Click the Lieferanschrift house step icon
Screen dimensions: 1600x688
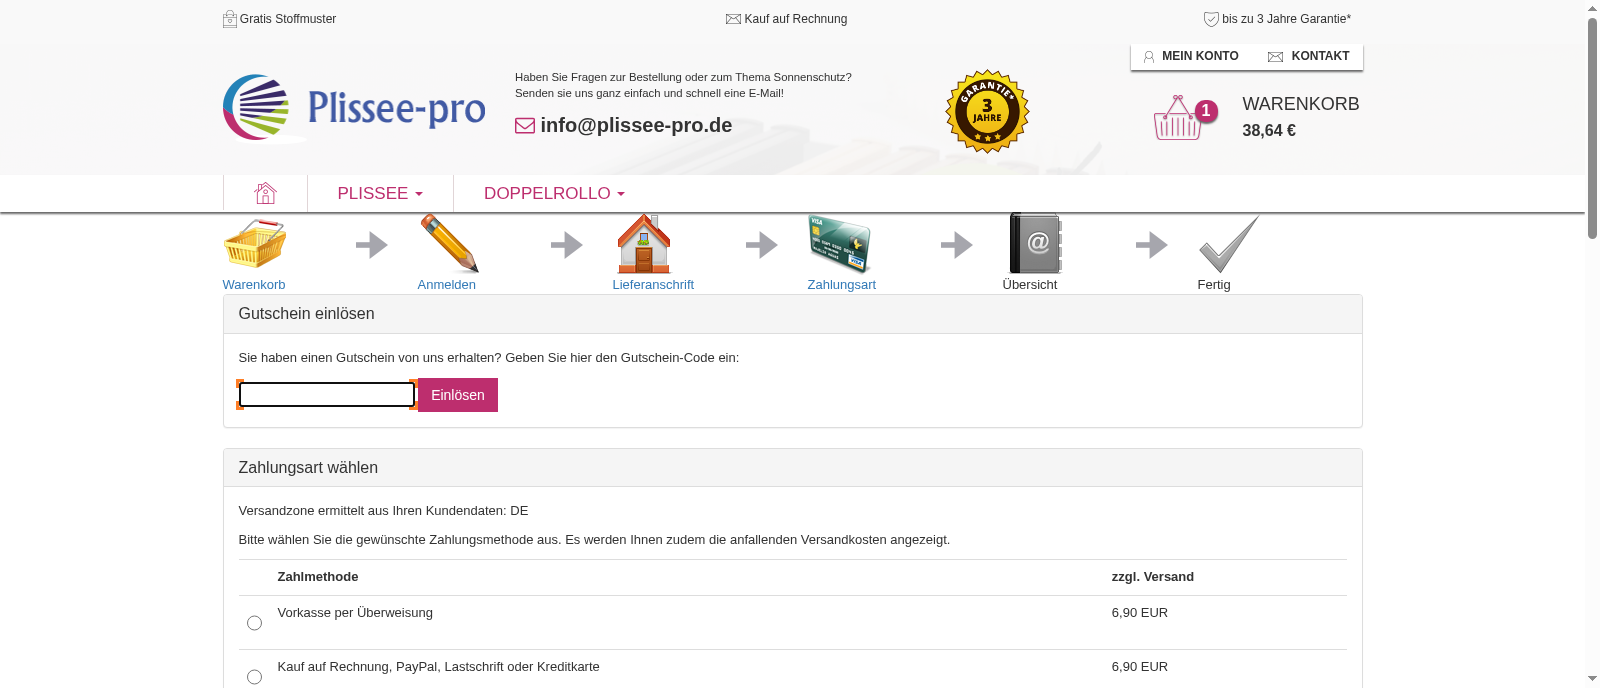[x=644, y=243]
